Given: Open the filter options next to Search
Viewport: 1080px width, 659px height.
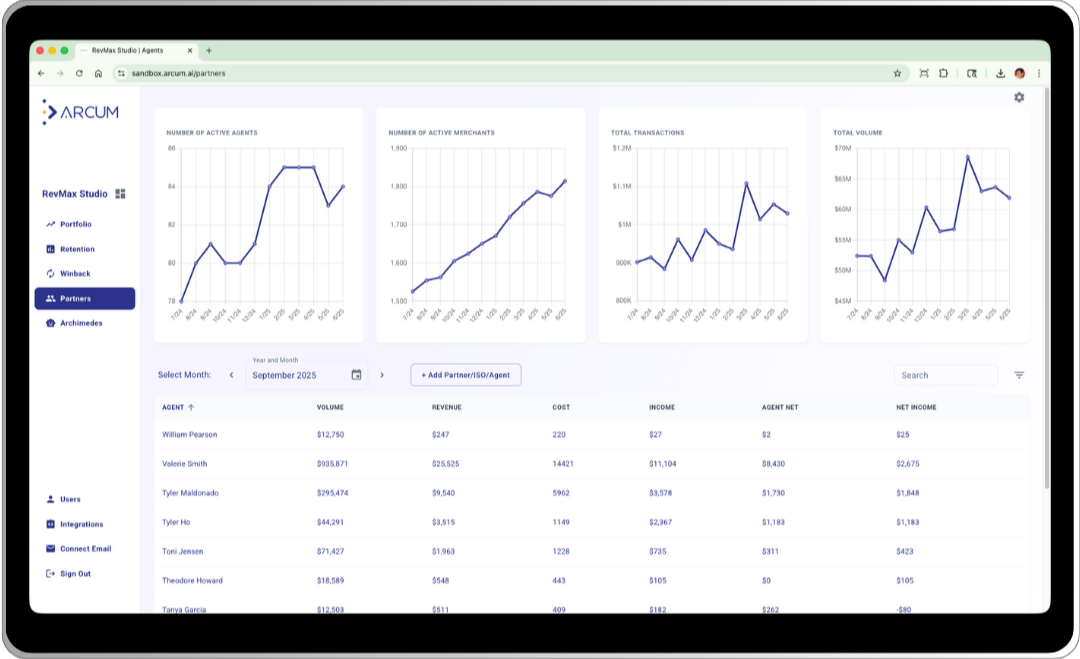Looking at the screenshot, I should (x=1019, y=374).
